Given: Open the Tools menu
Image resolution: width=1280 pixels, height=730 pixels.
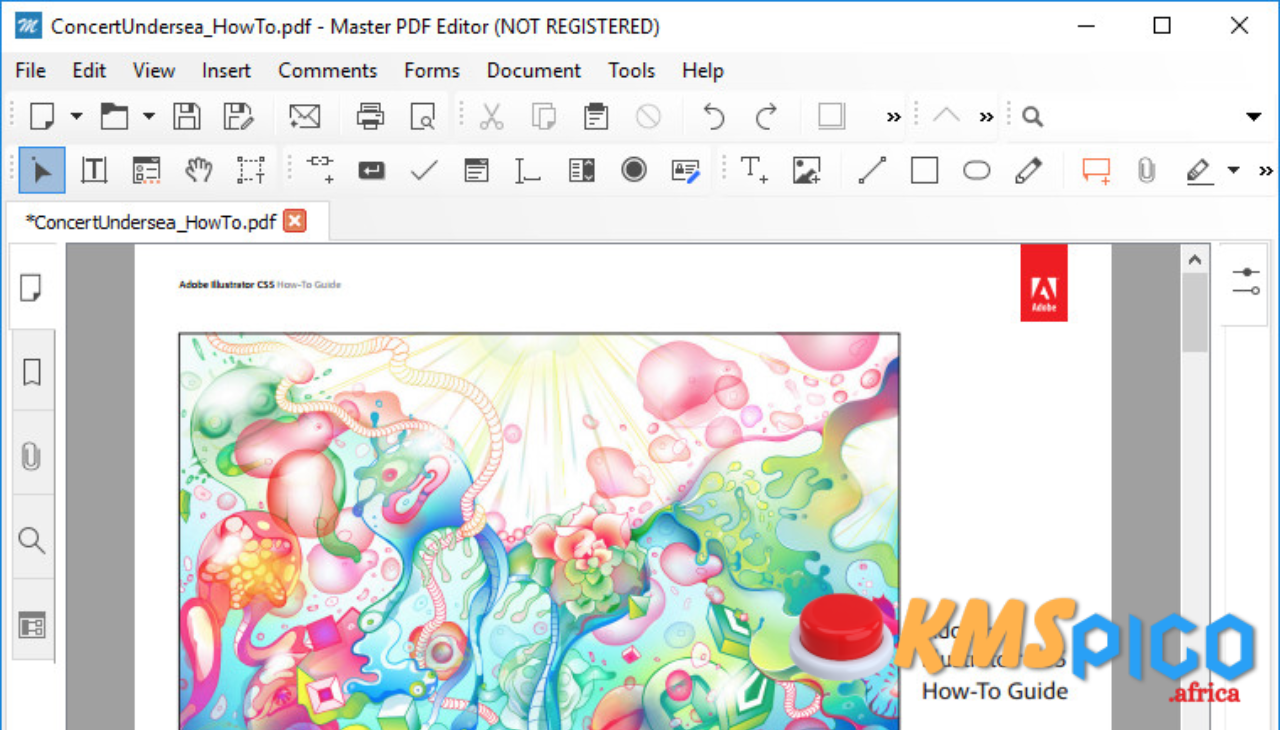Looking at the screenshot, I should pyautogui.click(x=631, y=70).
